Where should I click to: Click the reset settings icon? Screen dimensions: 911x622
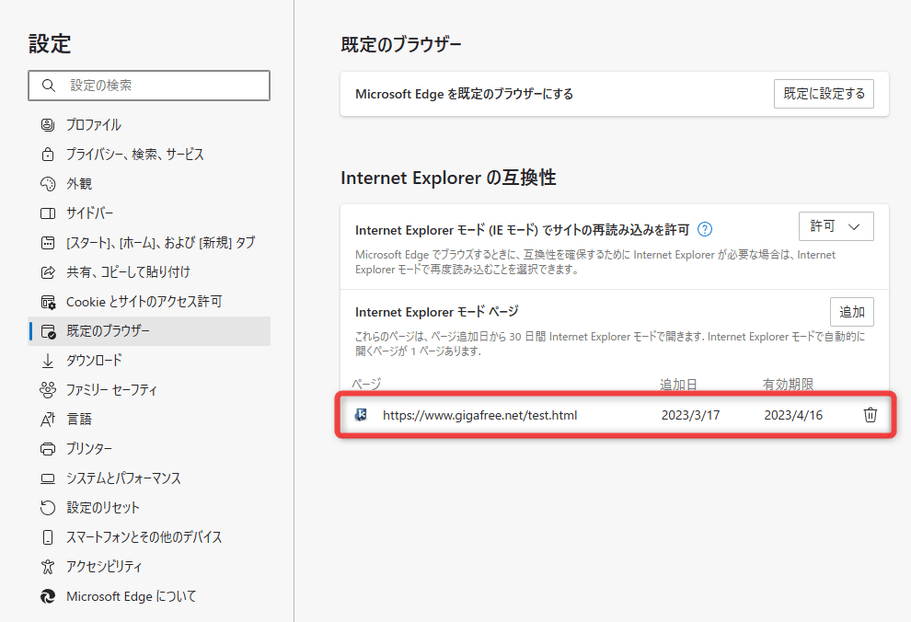pos(48,508)
